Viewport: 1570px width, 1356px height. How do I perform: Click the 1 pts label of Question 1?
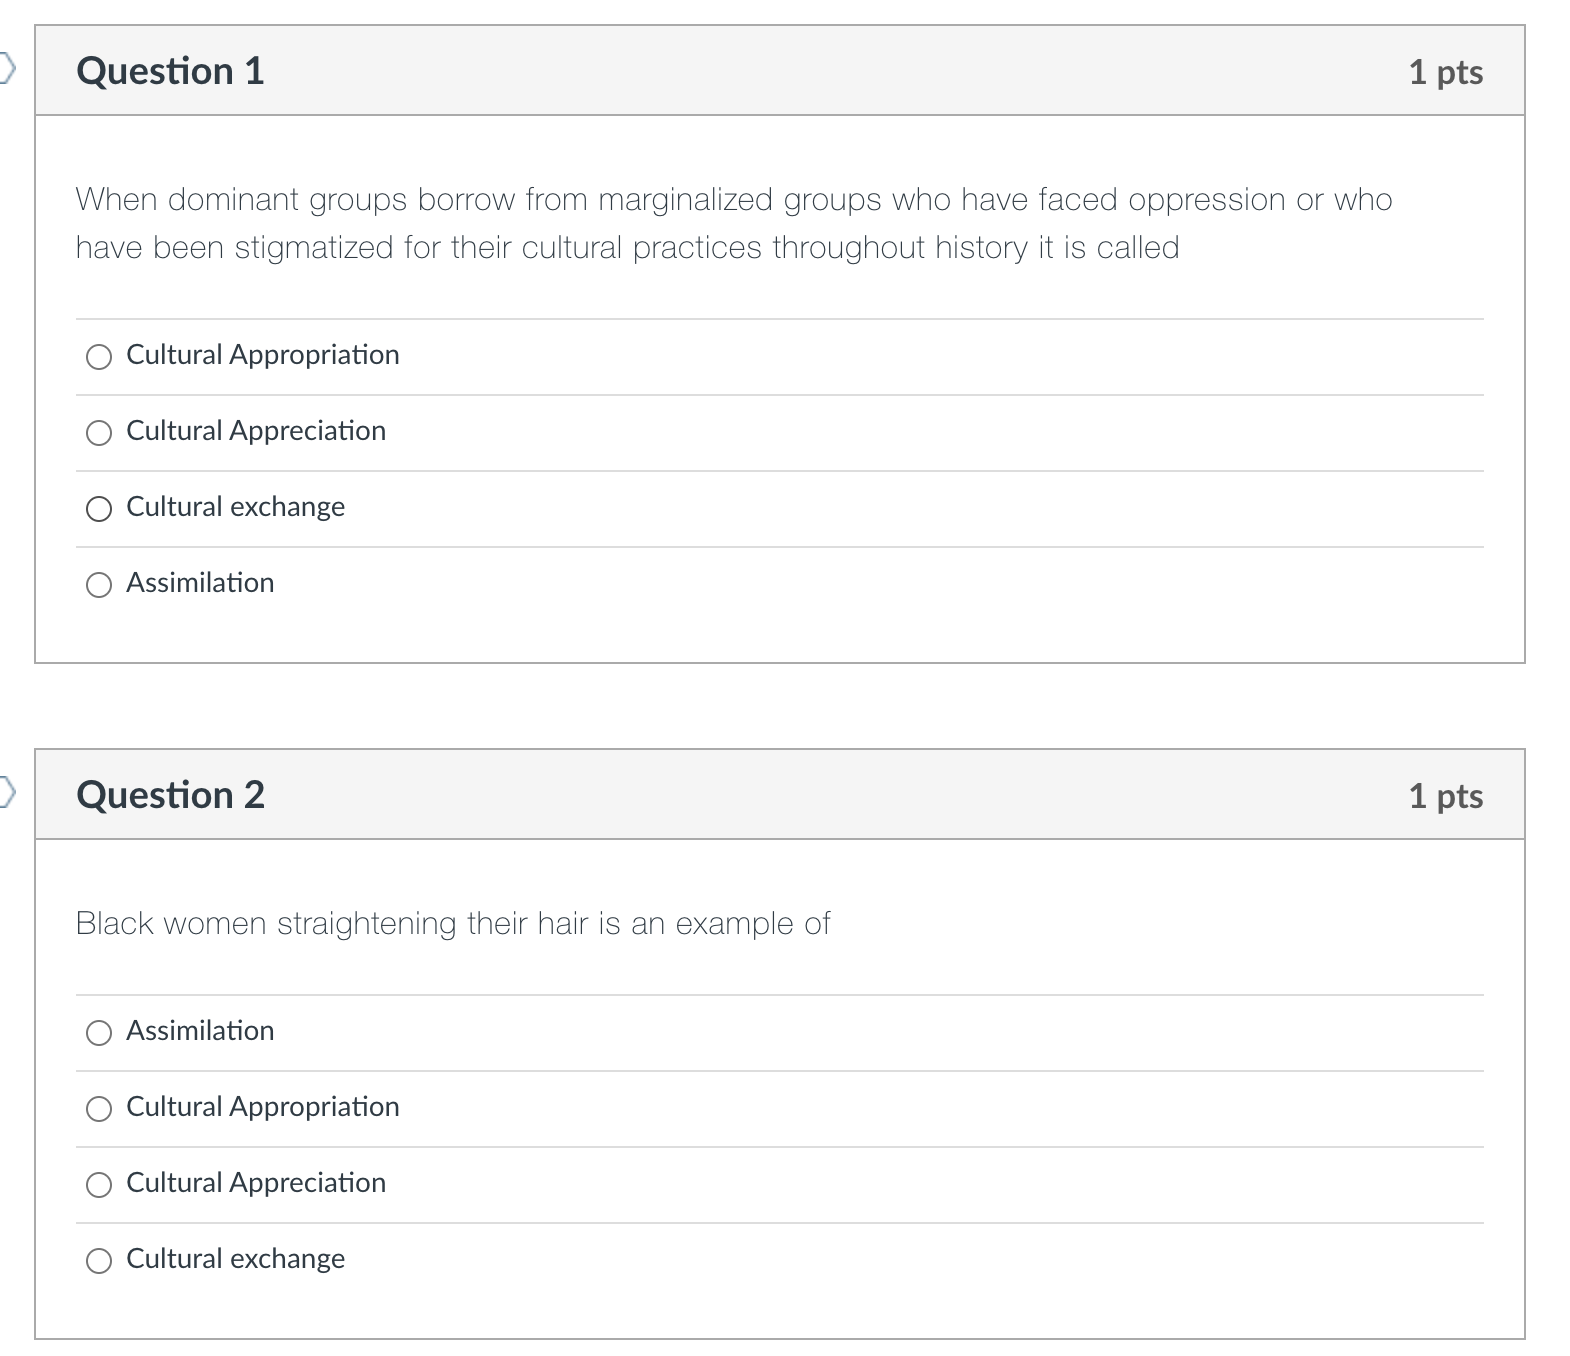pyautogui.click(x=1445, y=72)
